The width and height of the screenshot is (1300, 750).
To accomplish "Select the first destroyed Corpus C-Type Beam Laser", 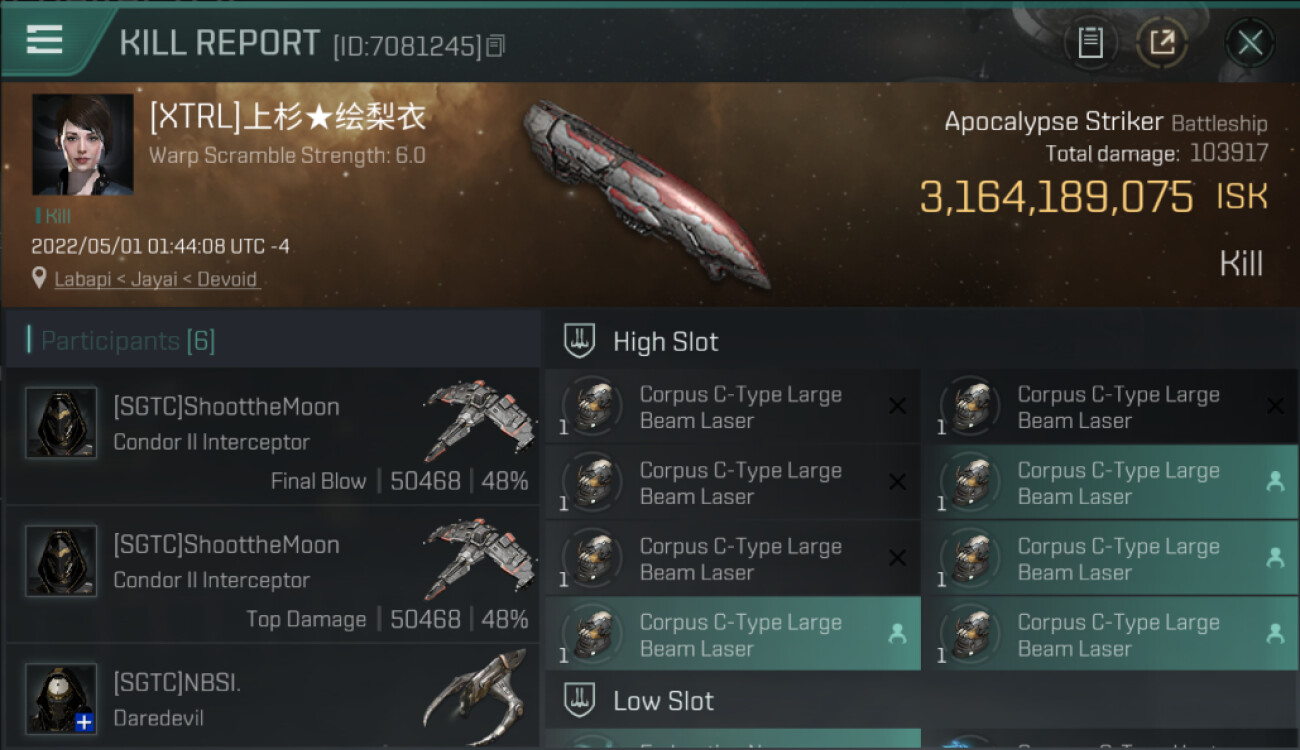I will [x=733, y=407].
